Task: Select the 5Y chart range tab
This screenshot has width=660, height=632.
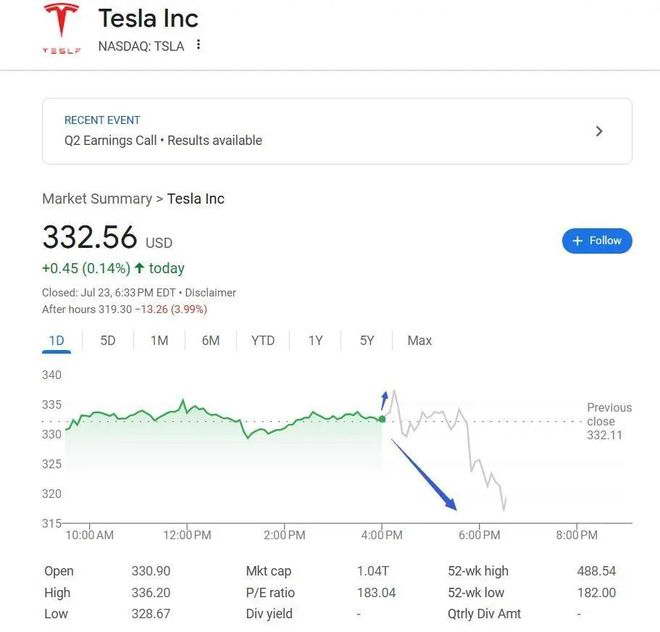Action: pos(367,341)
